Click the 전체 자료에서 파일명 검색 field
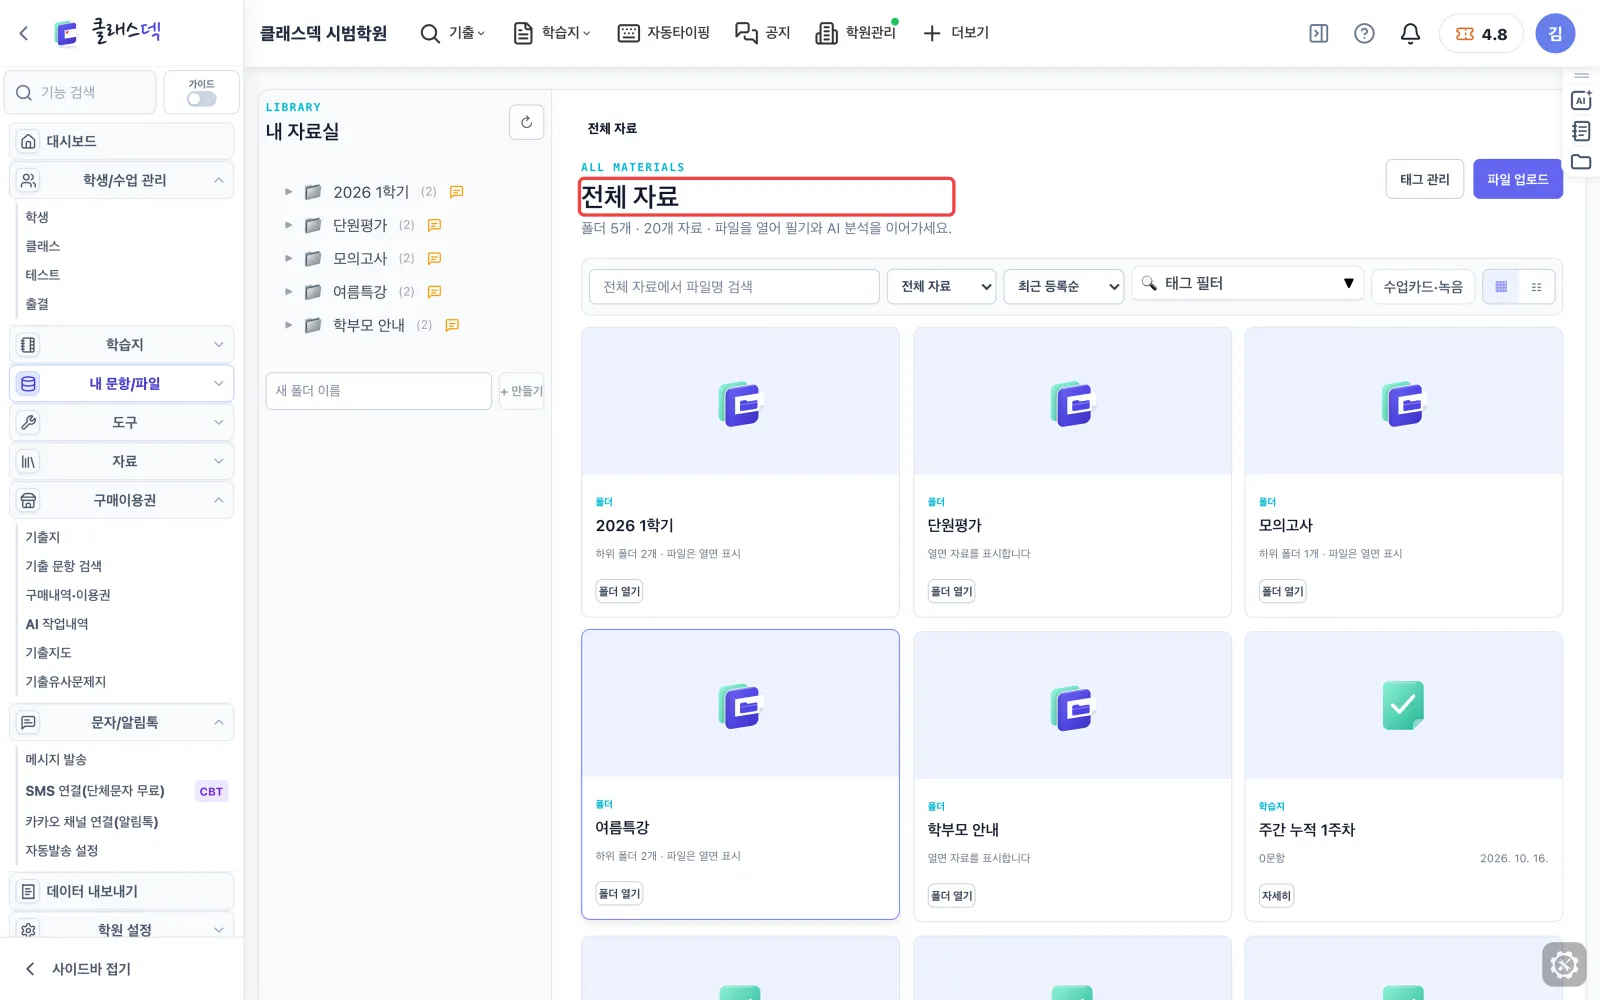 tap(734, 287)
